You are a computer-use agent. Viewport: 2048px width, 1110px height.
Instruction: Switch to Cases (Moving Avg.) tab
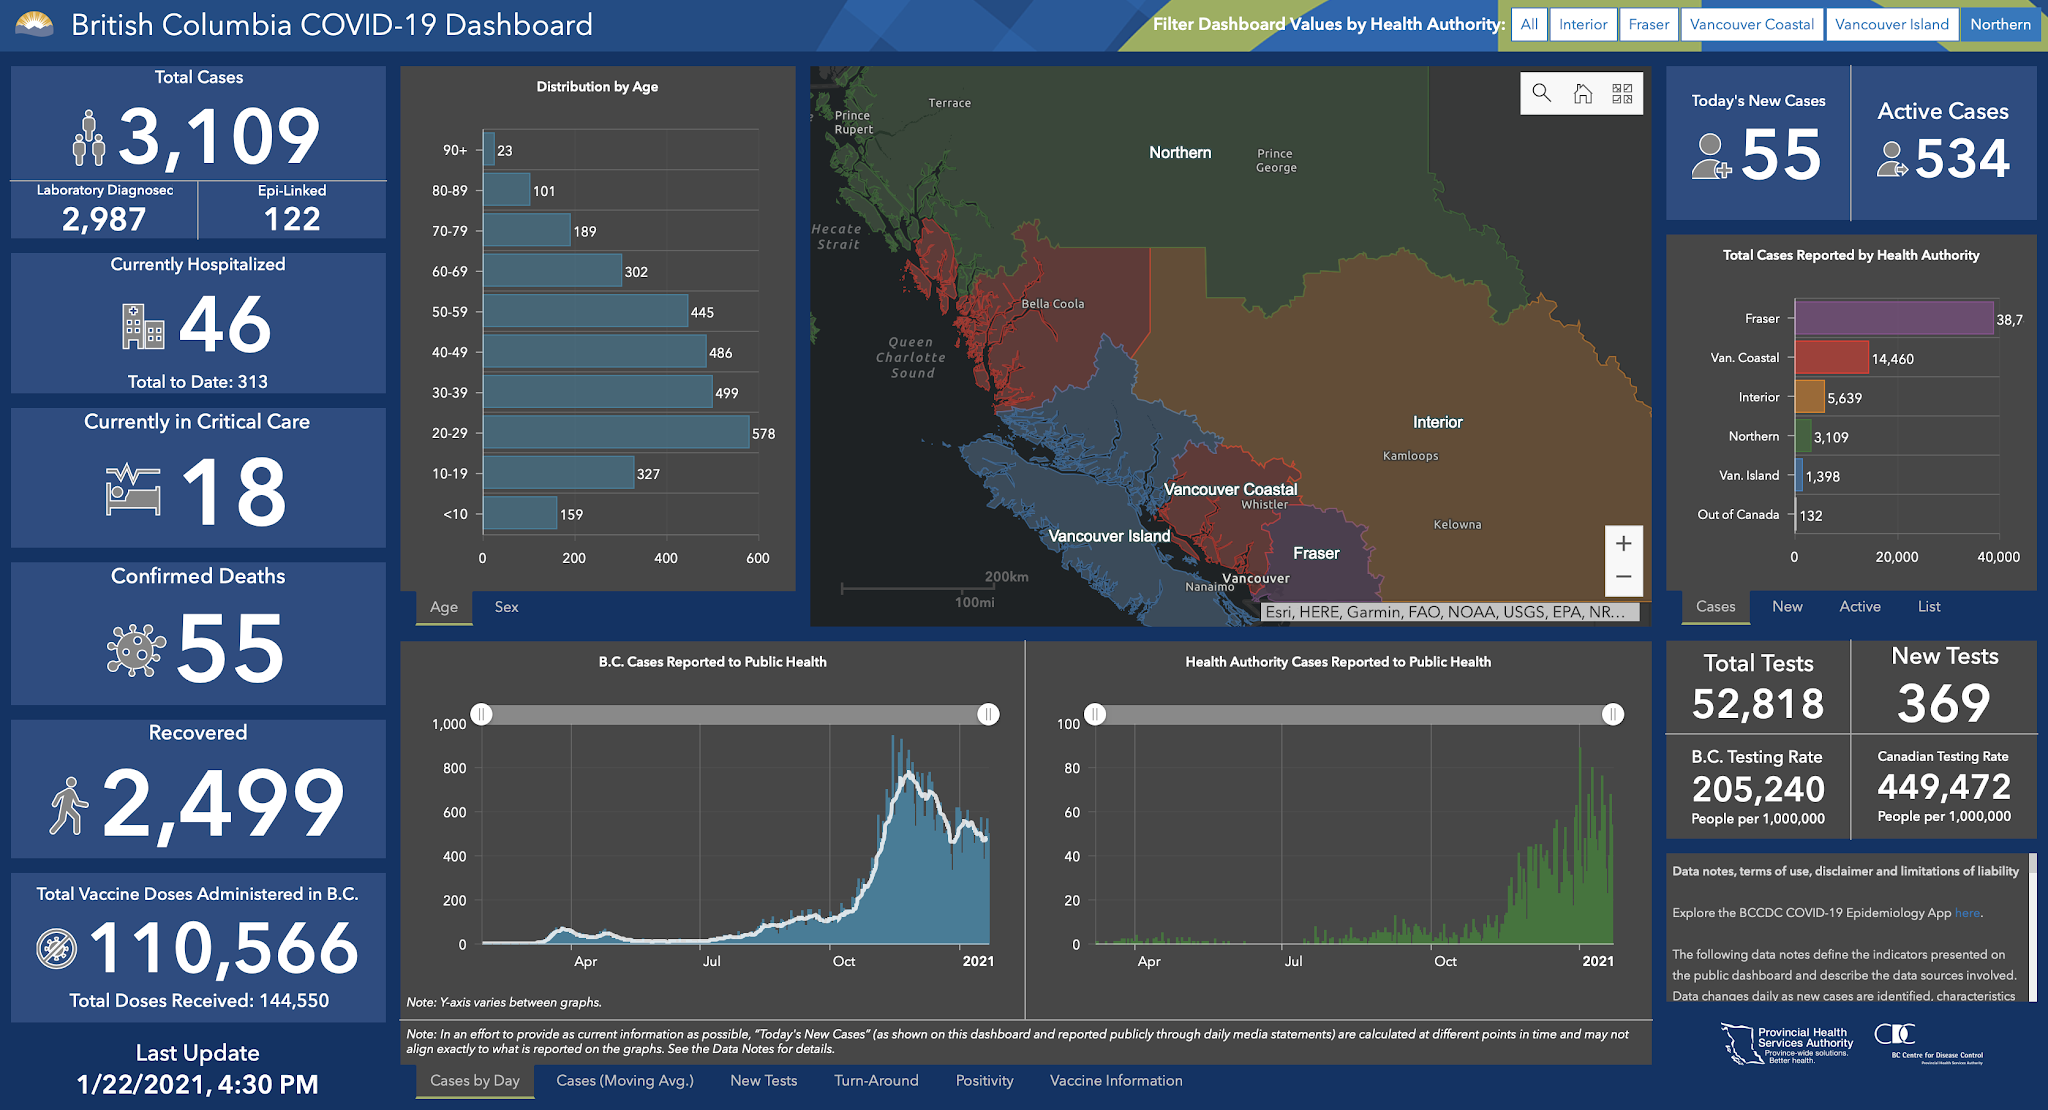pyautogui.click(x=624, y=1081)
